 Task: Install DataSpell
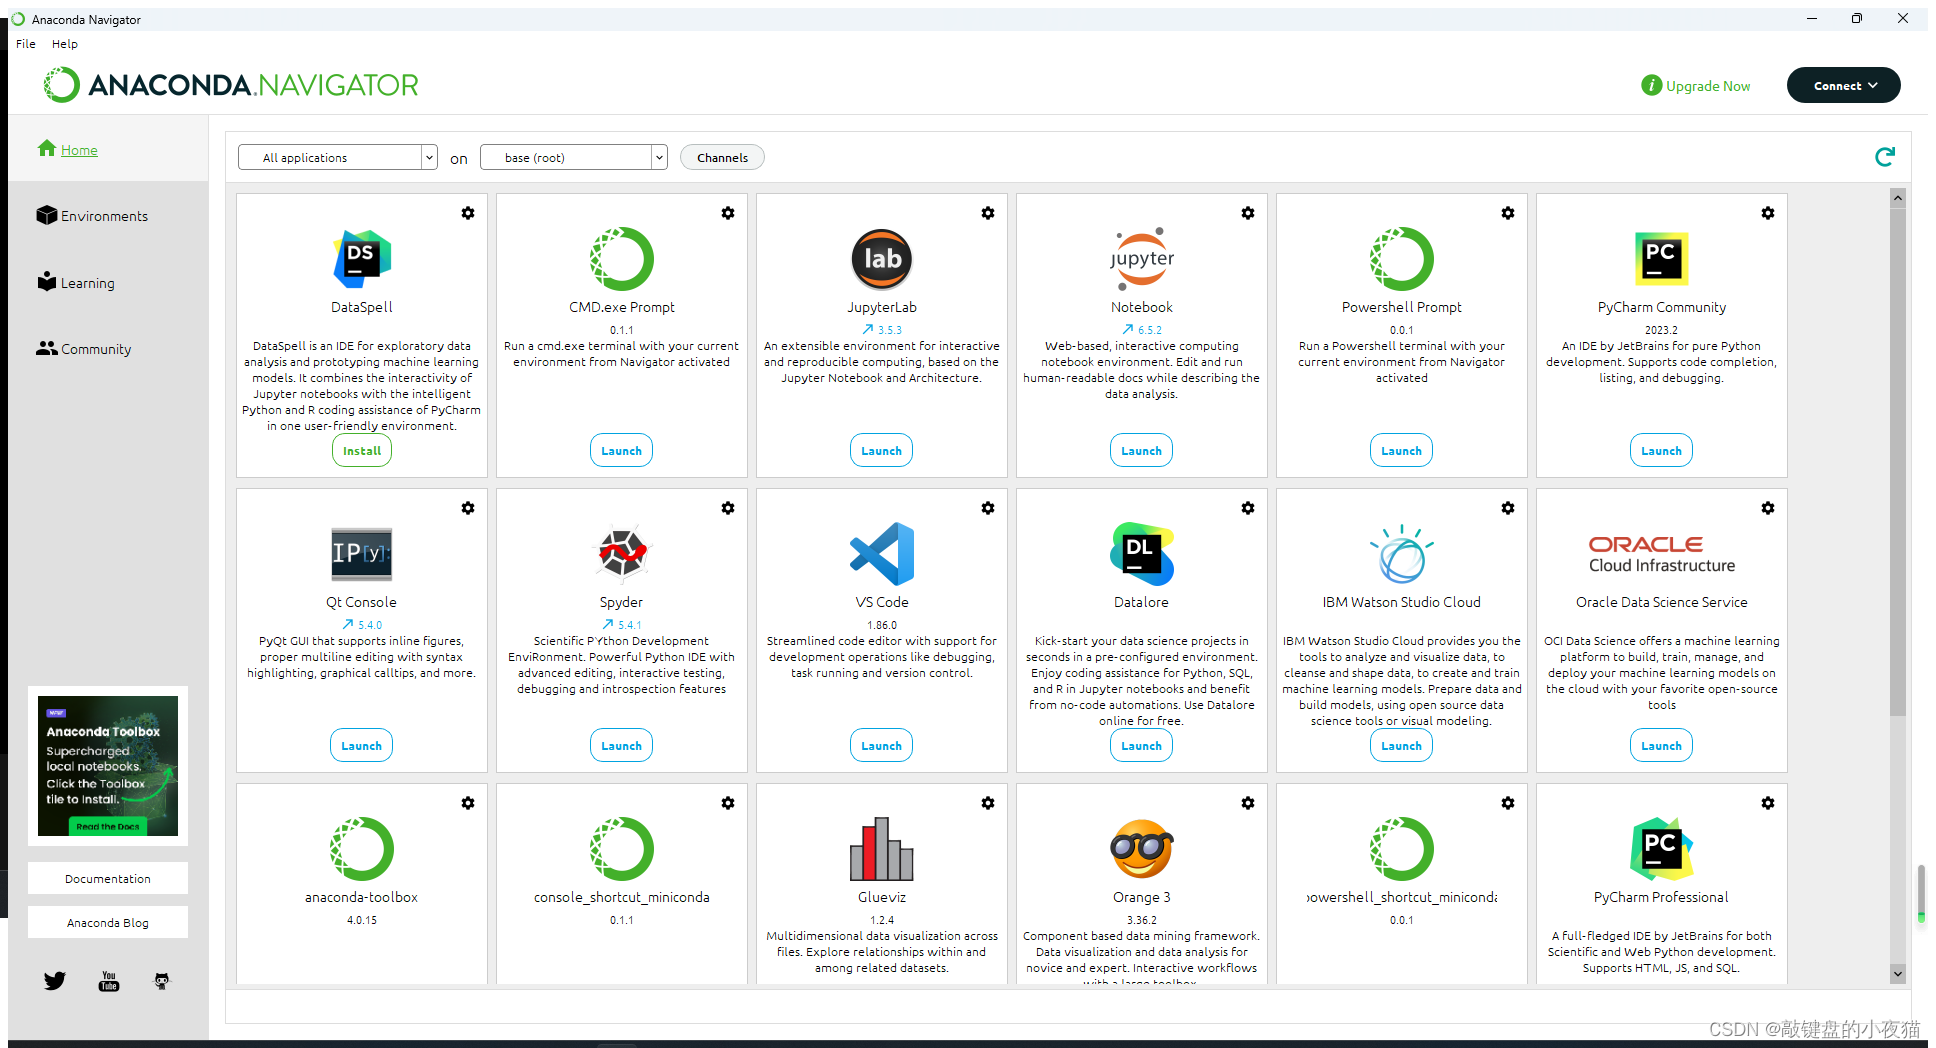tap(362, 451)
